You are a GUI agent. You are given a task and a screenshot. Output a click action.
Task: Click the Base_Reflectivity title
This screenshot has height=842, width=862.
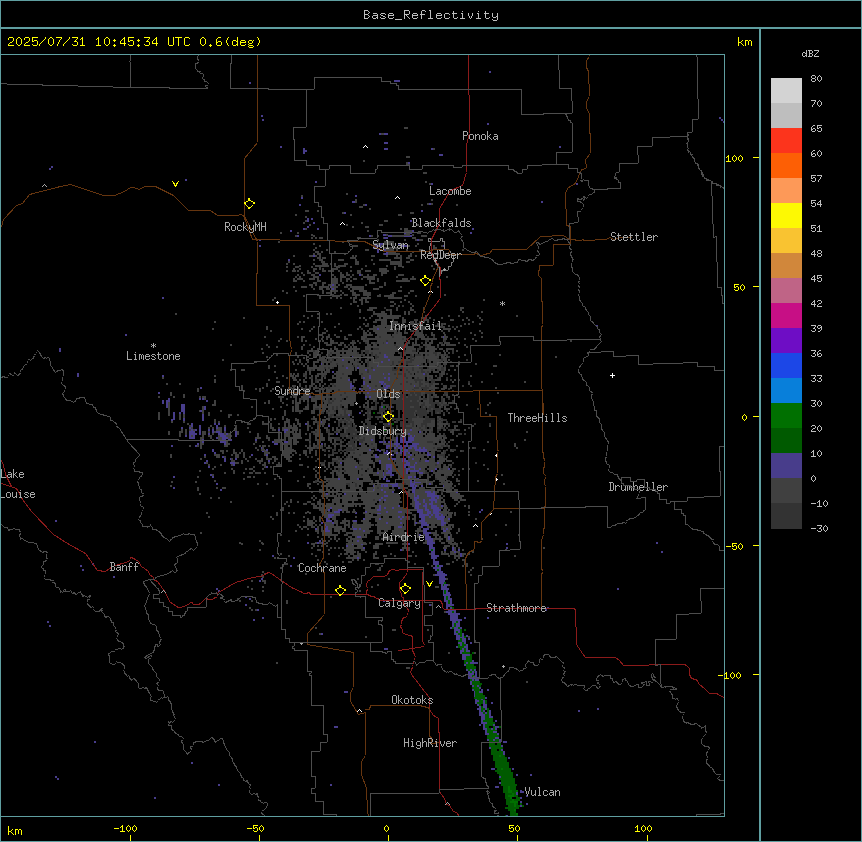pyautogui.click(x=431, y=15)
